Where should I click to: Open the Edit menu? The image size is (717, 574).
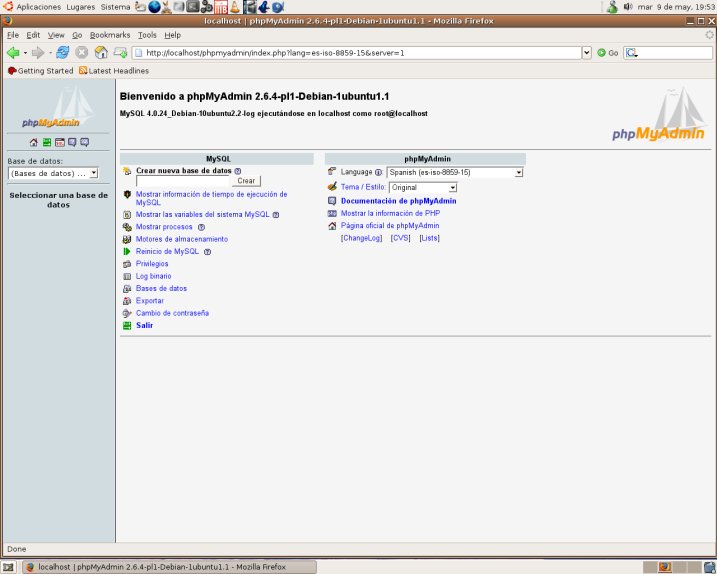coord(33,35)
